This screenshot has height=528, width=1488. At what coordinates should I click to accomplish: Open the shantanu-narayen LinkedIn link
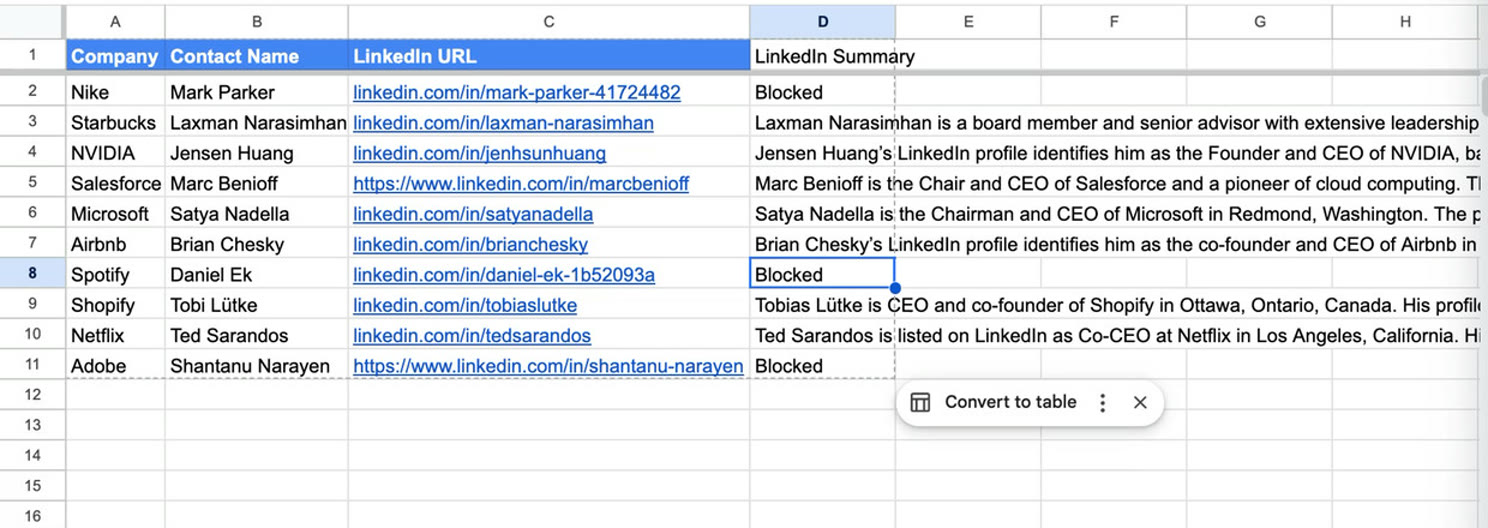point(548,366)
